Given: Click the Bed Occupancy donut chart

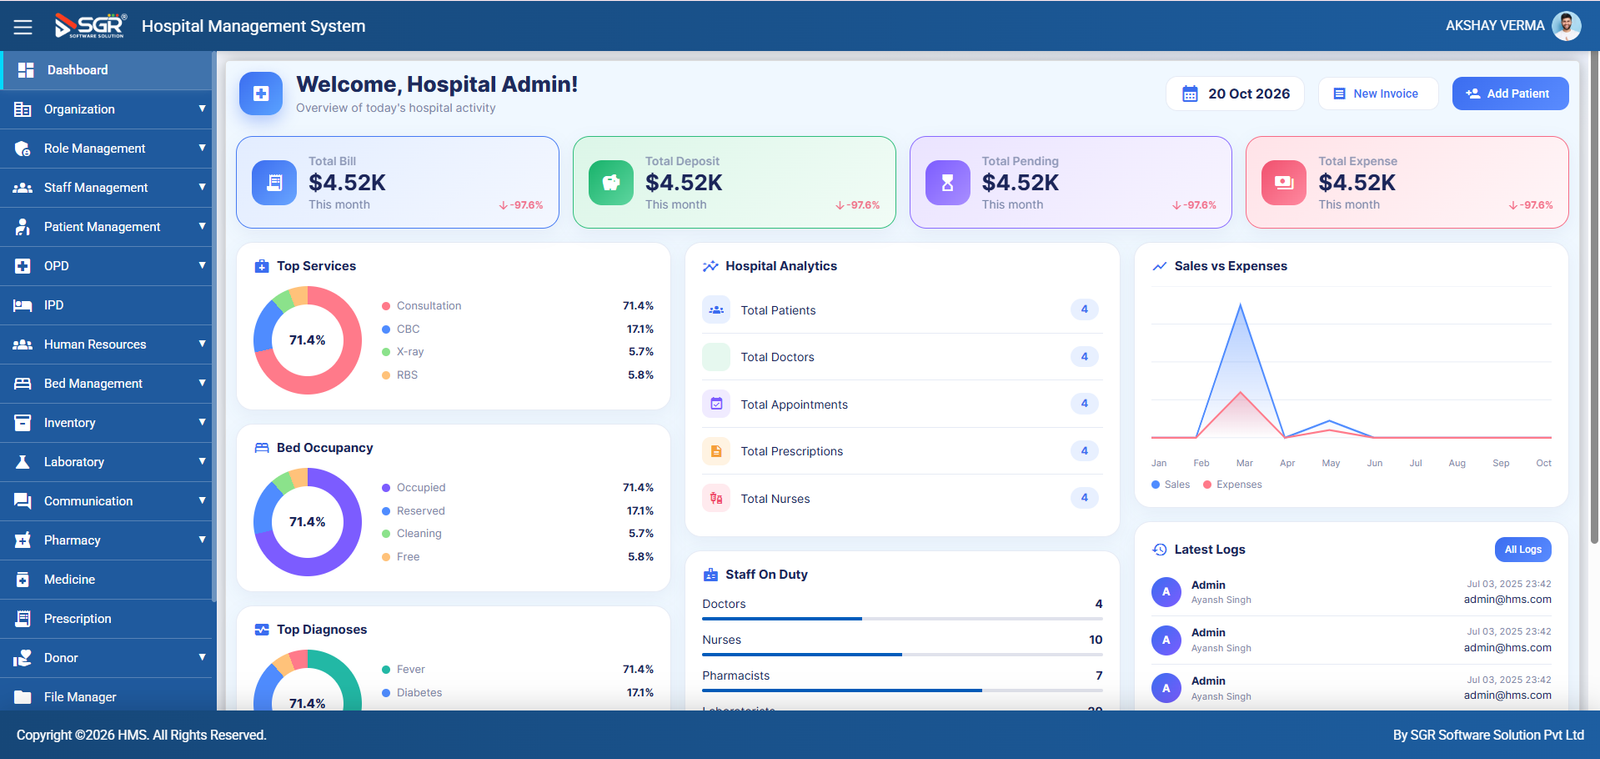Looking at the screenshot, I should (307, 522).
